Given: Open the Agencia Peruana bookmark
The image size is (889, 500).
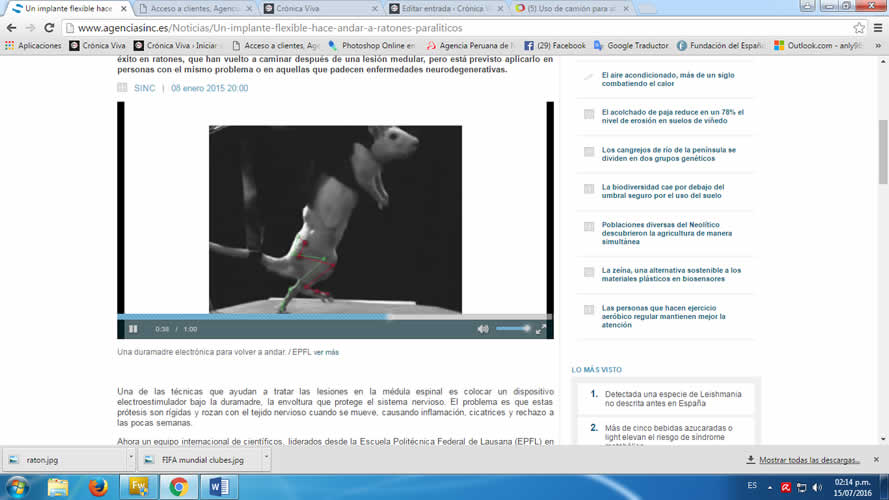Looking at the screenshot, I should tap(470, 45).
